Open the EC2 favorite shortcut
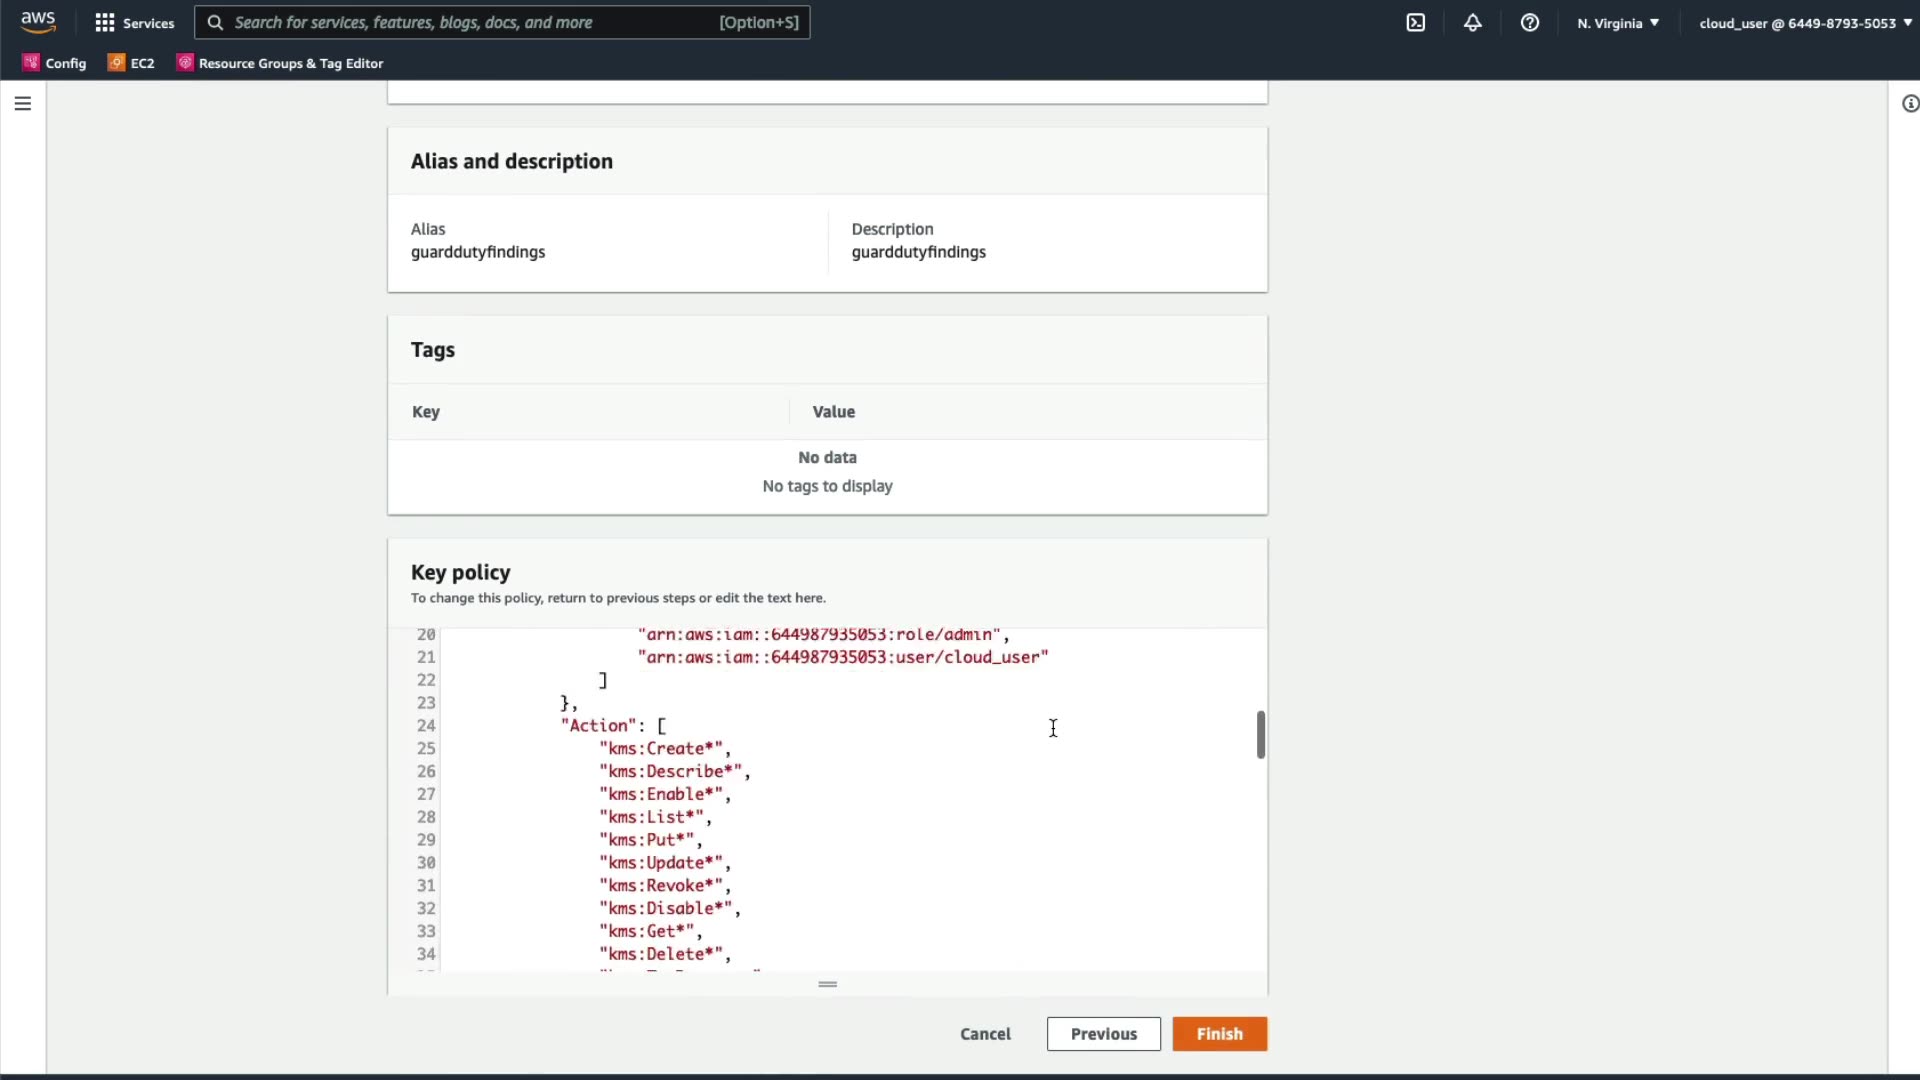 click(x=131, y=63)
